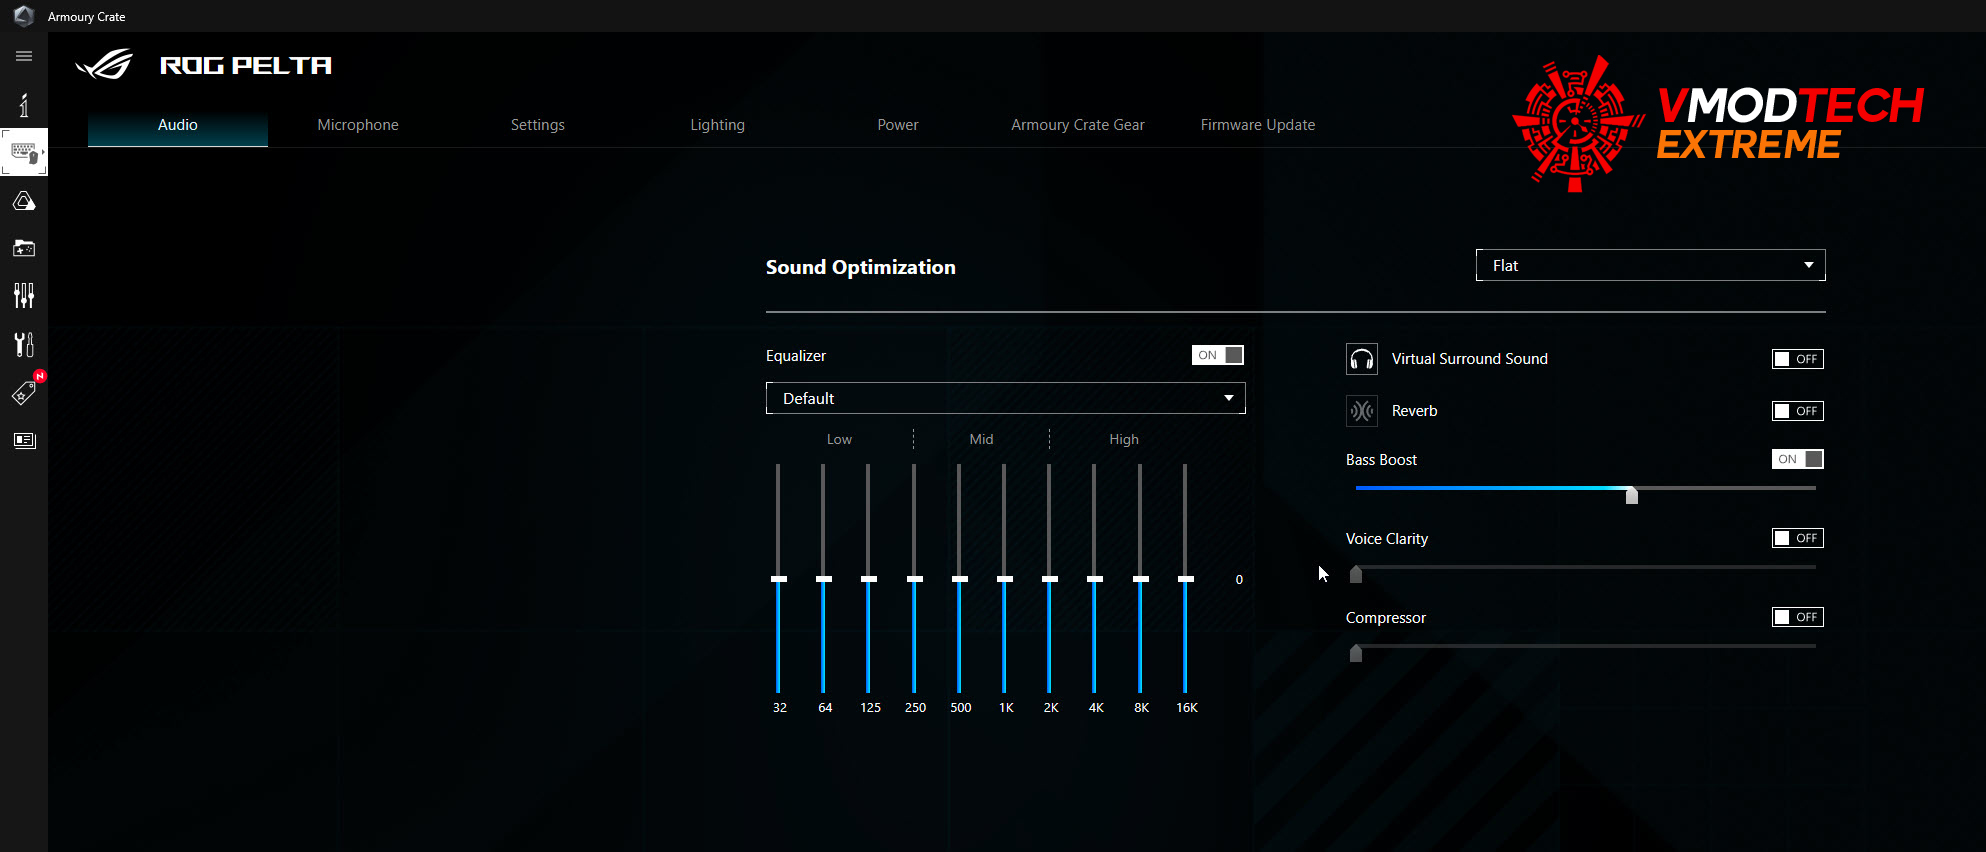The image size is (1986, 852).
Task: Click the 32 Hz equalizer band handle
Action: click(779, 579)
